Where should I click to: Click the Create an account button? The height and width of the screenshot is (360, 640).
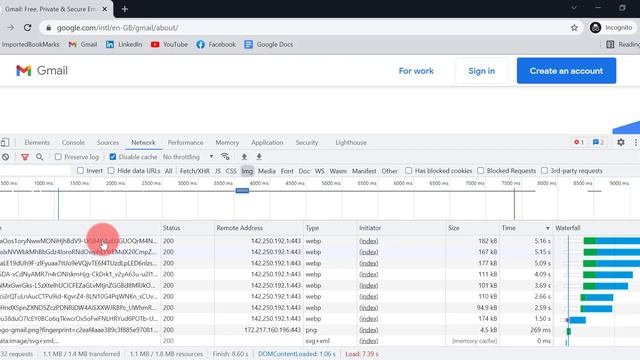[x=566, y=71]
